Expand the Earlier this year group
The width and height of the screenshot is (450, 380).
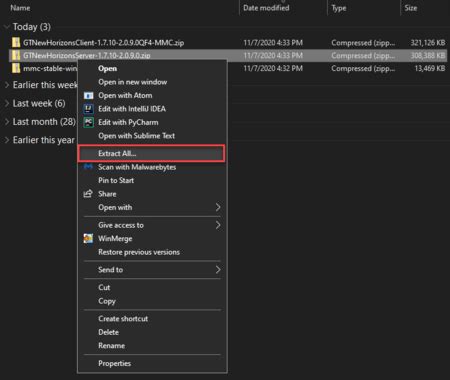(x=7, y=140)
